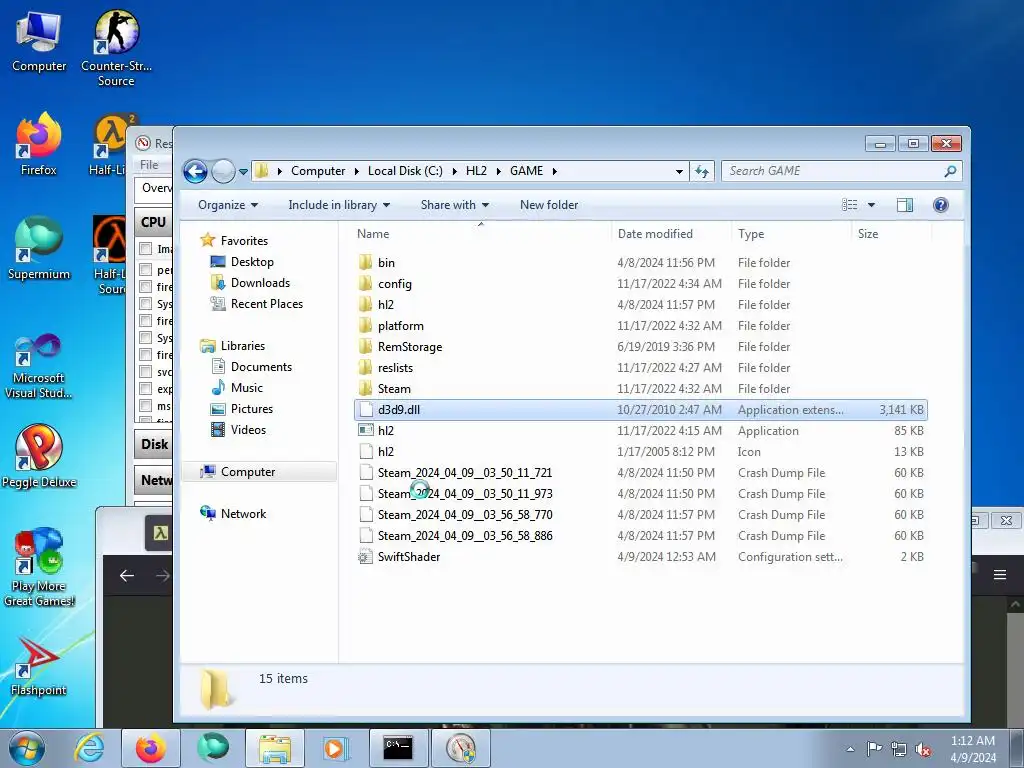The height and width of the screenshot is (768, 1024).
Task: Open recent pages dropdown next to Forward
Action: pos(243,172)
